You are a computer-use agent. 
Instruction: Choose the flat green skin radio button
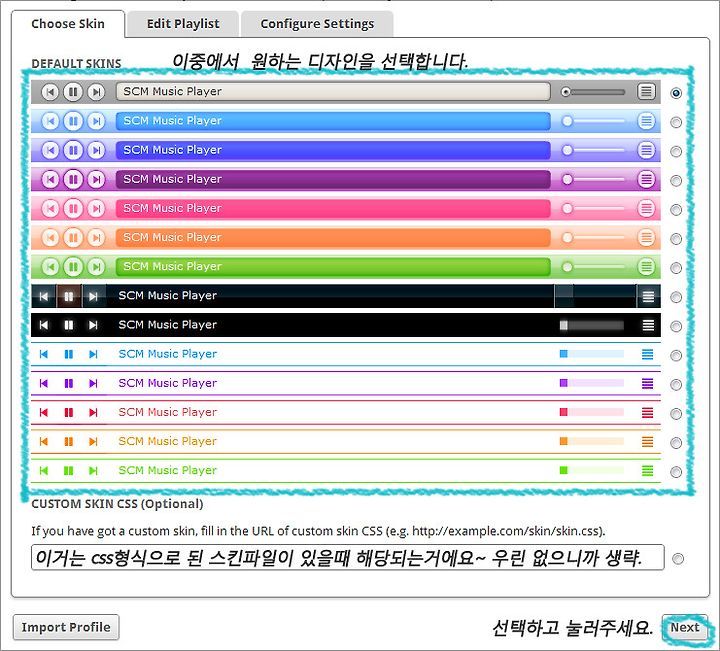(675, 472)
